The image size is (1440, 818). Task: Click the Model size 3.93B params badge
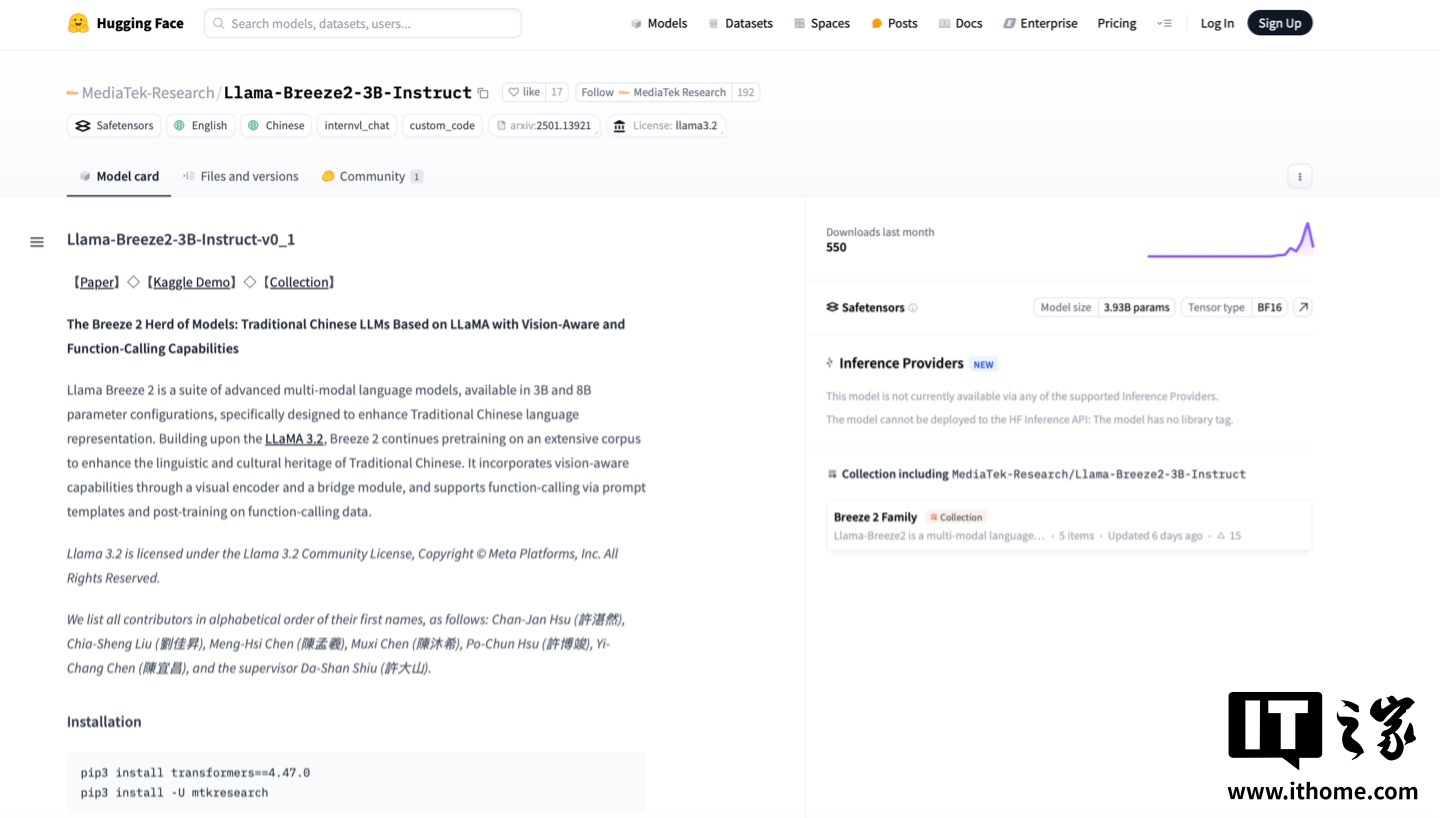point(1104,307)
